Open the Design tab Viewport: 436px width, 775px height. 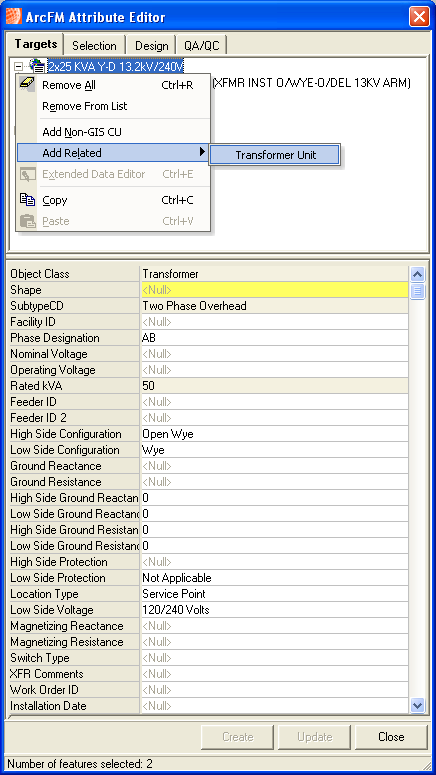point(151,45)
